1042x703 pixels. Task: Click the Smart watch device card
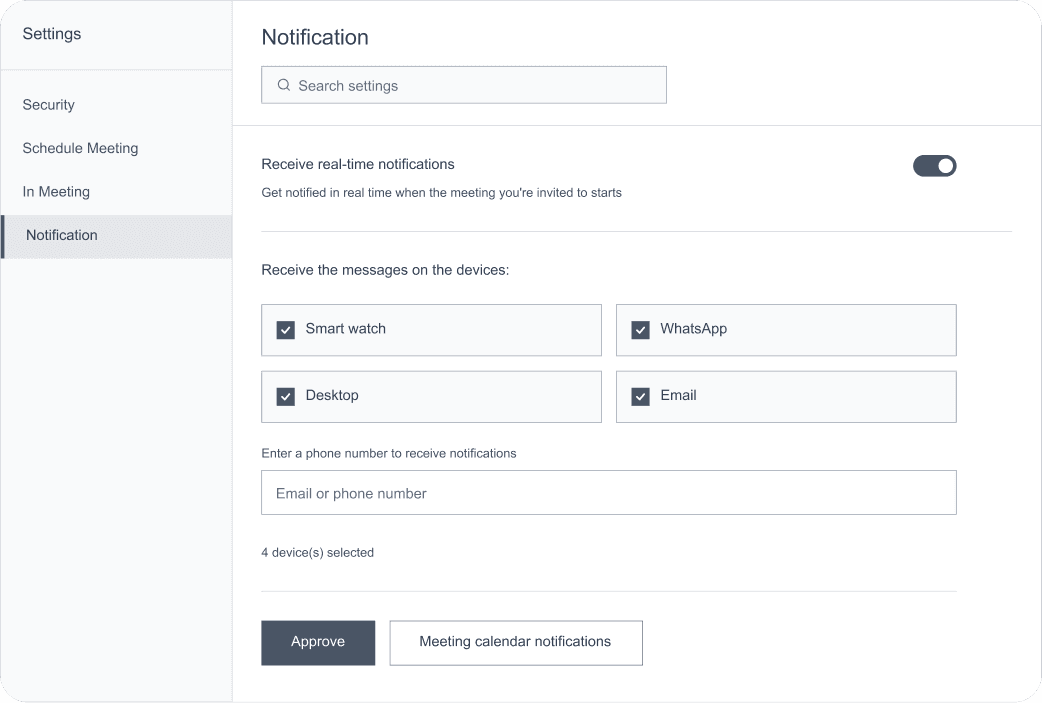431,330
